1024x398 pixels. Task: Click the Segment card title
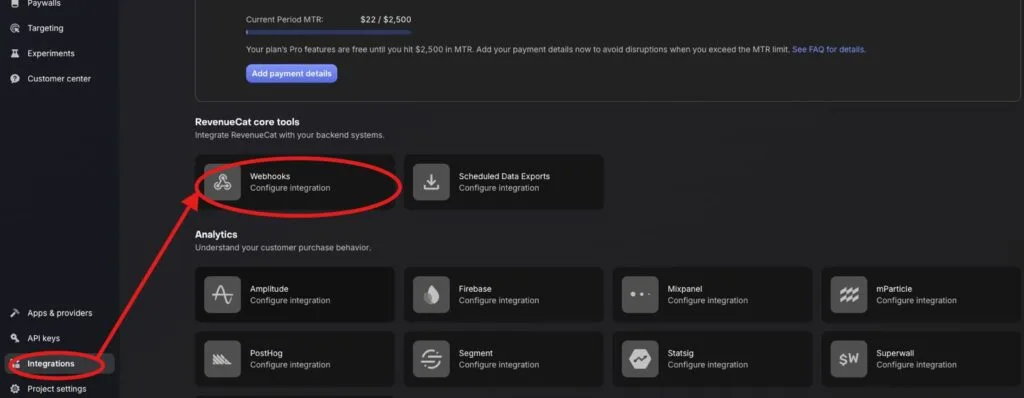click(x=476, y=353)
